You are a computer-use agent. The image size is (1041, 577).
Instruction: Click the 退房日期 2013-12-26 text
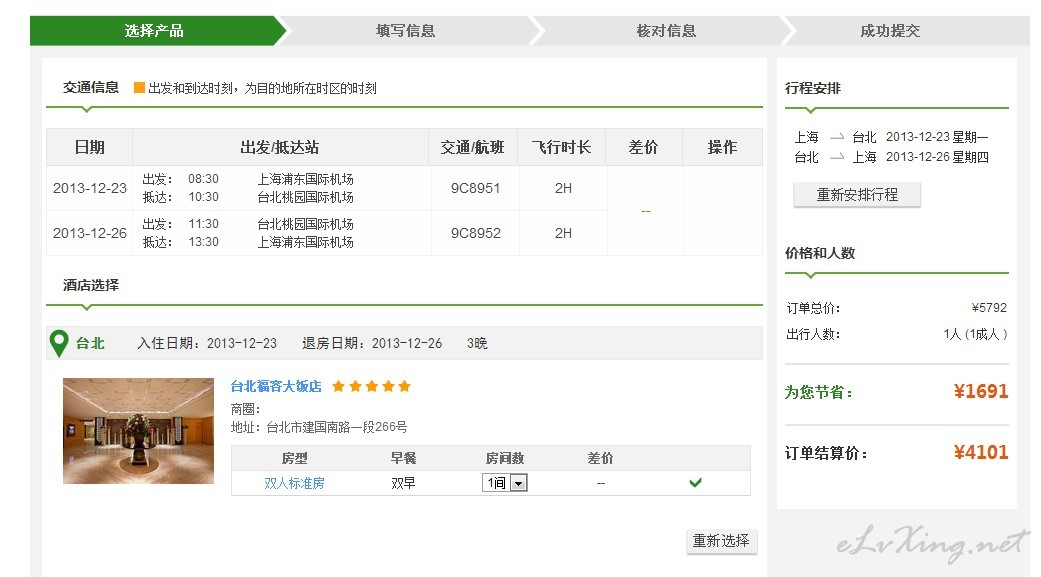pos(372,343)
